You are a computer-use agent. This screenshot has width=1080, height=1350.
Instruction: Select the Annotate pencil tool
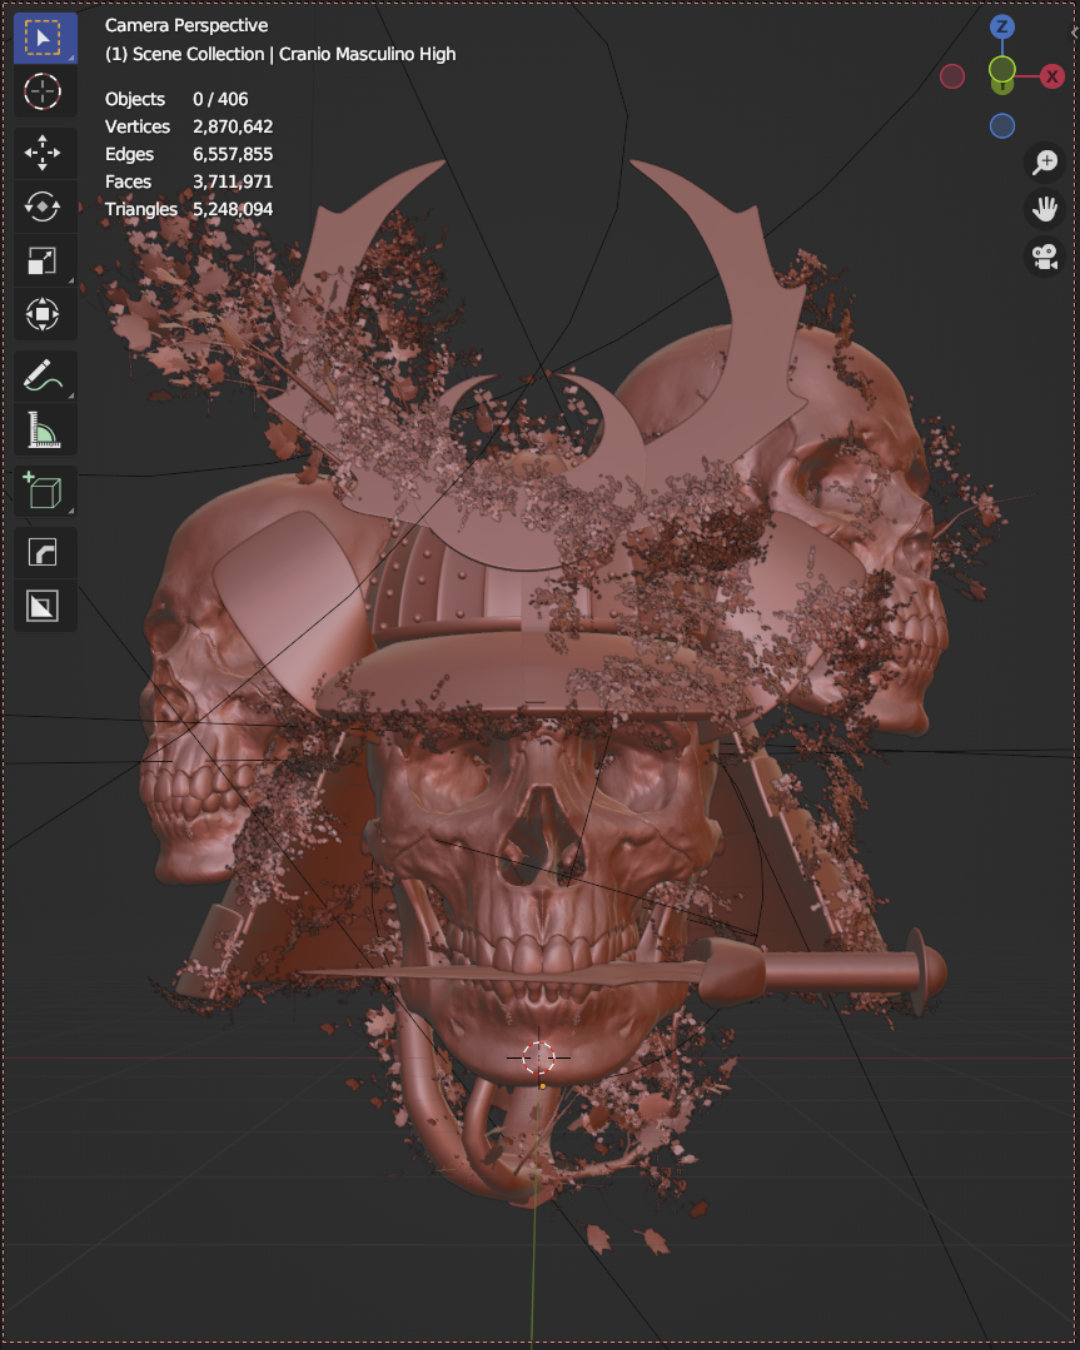(43, 377)
